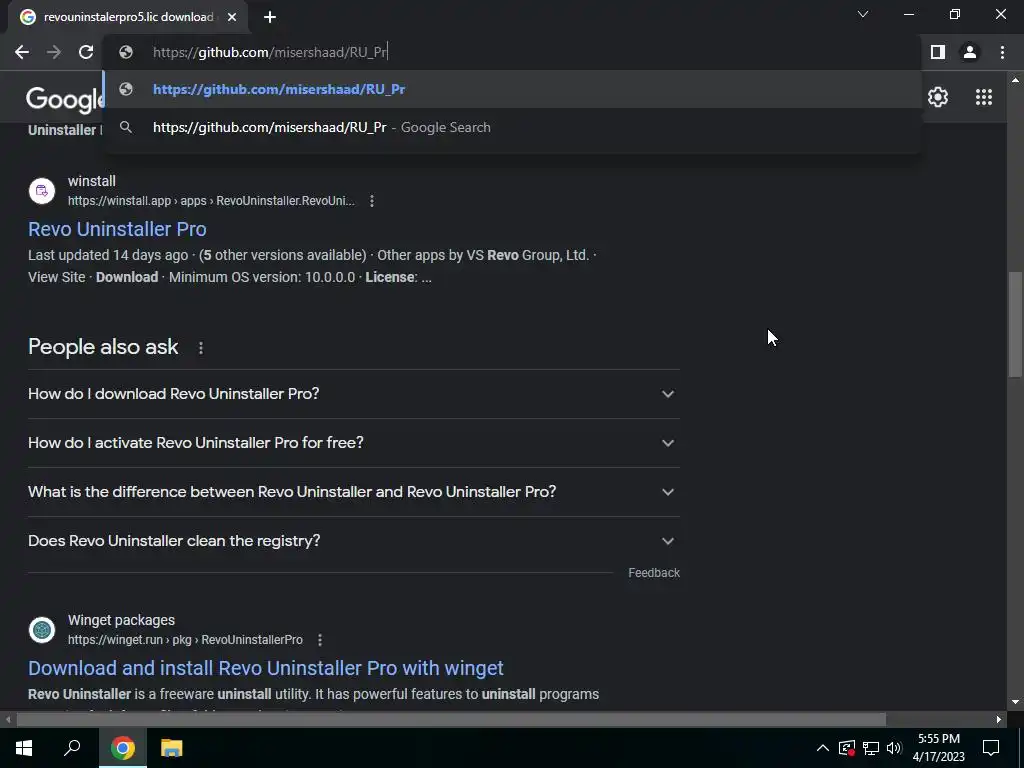Viewport: 1024px width, 768px height.
Task: Expand How do I download Revo Uninstaller Pro?
Action: point(353,394)
